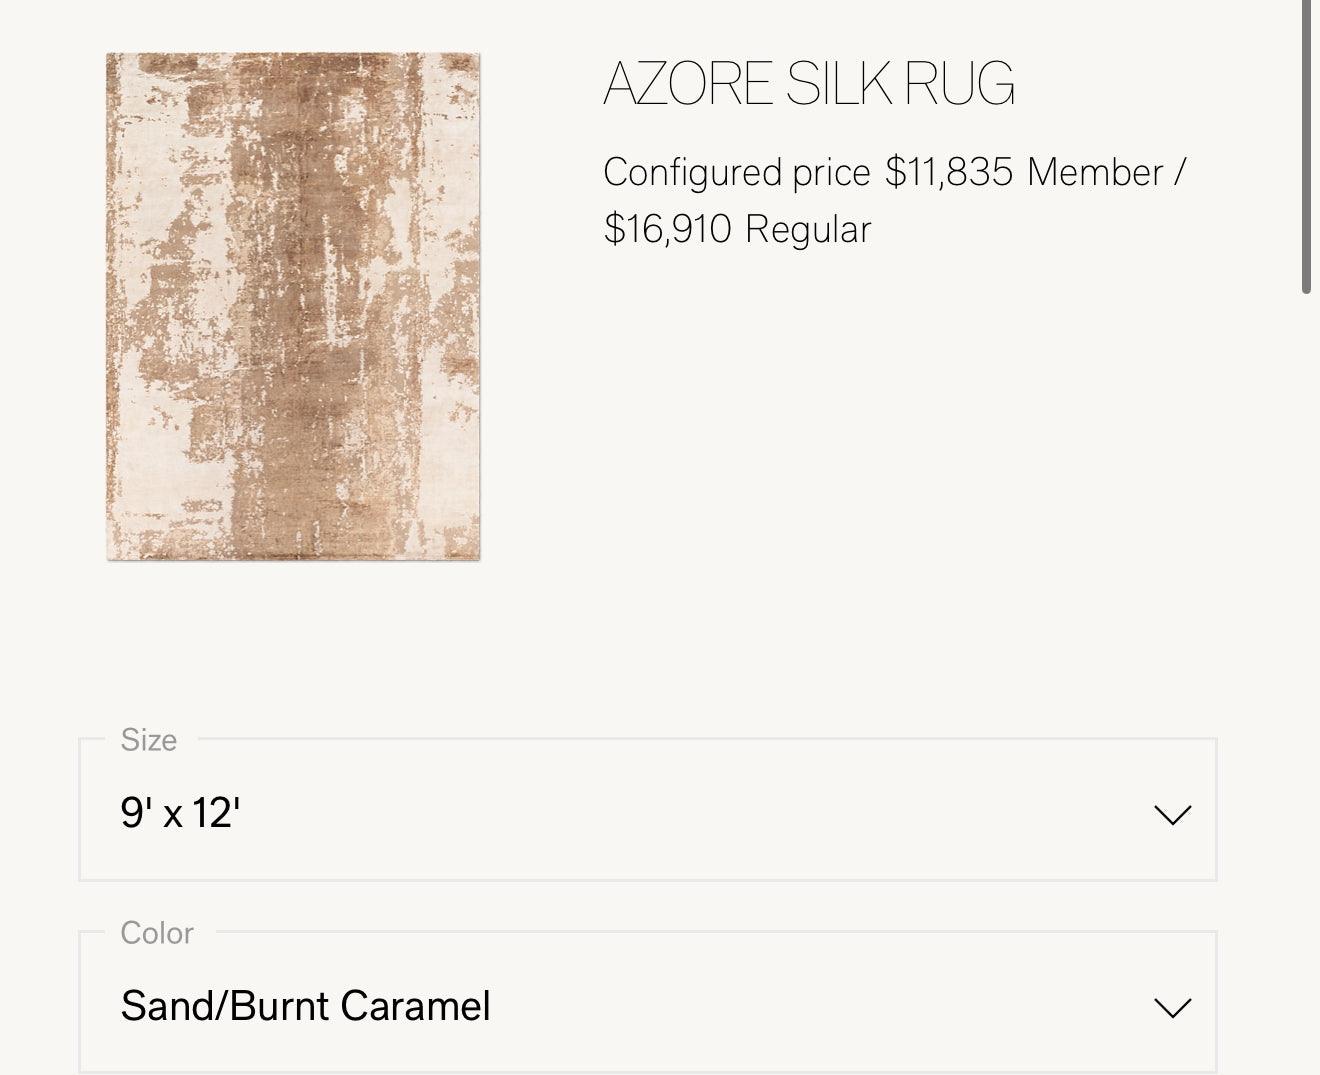Screen dimensions: 1320x1075
Task: Select the Sand/Burnt Caramel color option
Action: pos(306,1007)
